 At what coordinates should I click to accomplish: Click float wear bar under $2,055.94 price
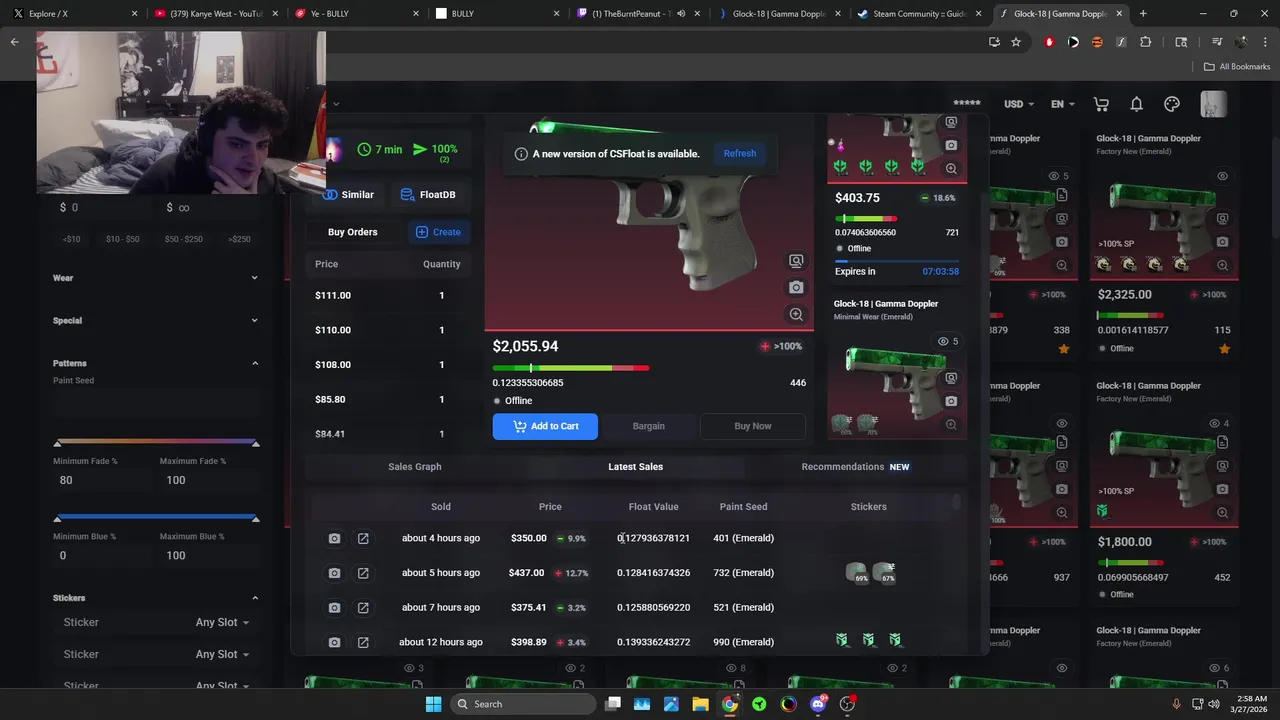point(571,368)
